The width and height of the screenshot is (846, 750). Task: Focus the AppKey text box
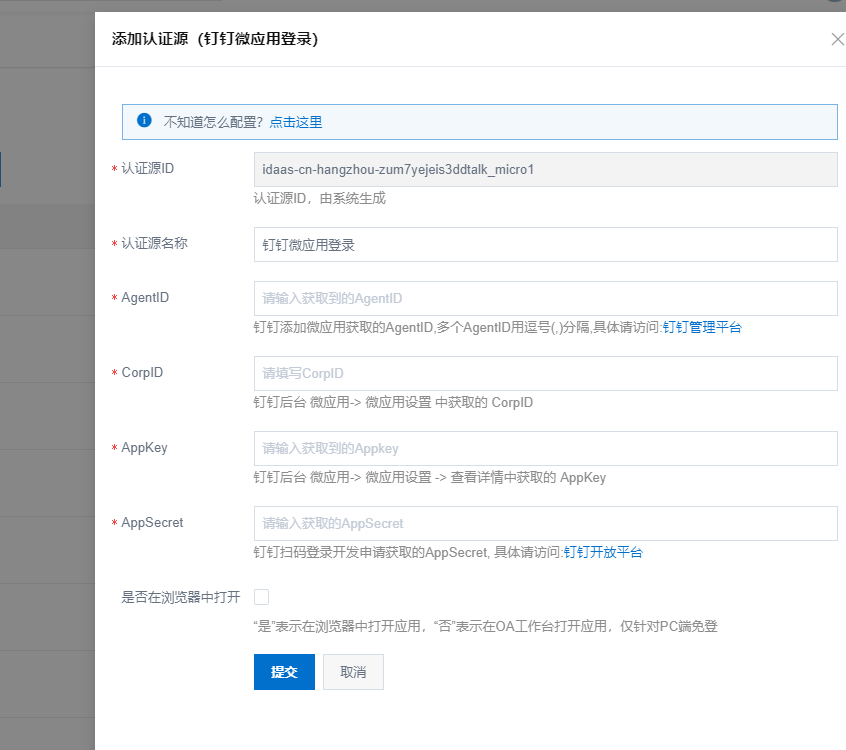(545, 448)
